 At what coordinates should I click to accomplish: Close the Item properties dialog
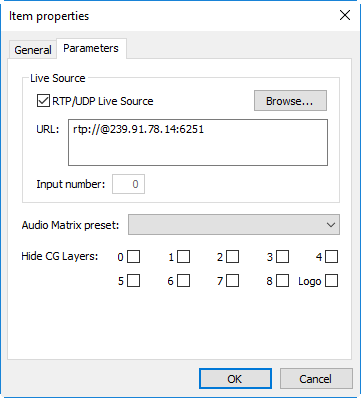345,15
